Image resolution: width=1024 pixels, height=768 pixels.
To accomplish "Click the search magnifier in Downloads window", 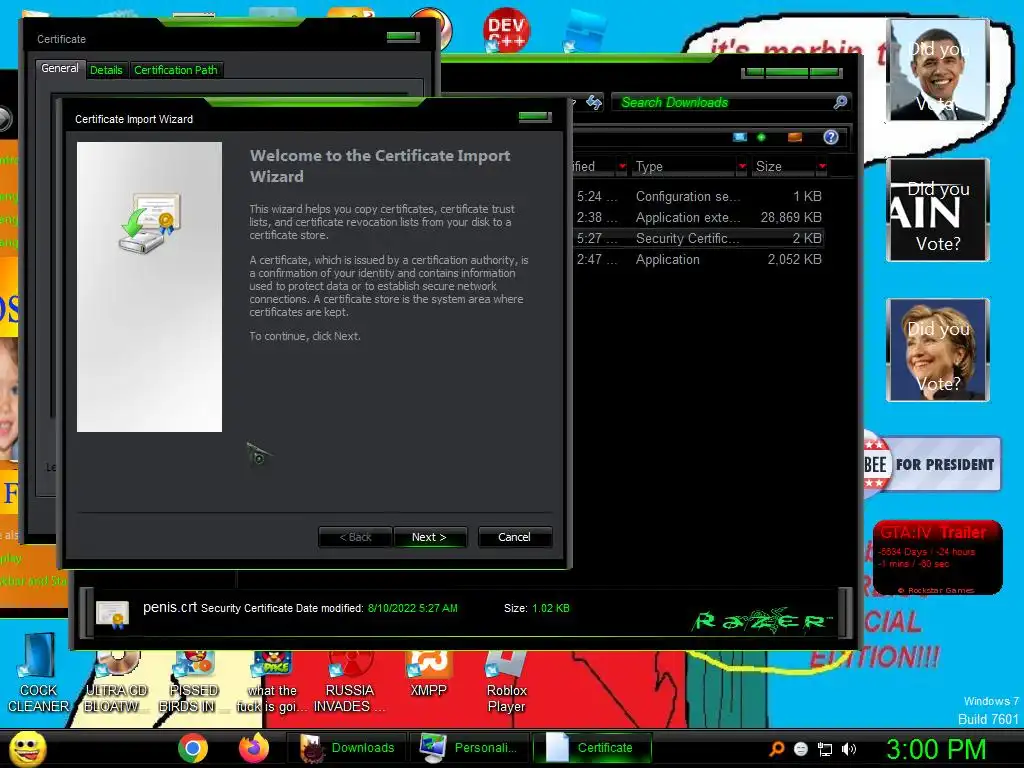I will tap(840, 103).
